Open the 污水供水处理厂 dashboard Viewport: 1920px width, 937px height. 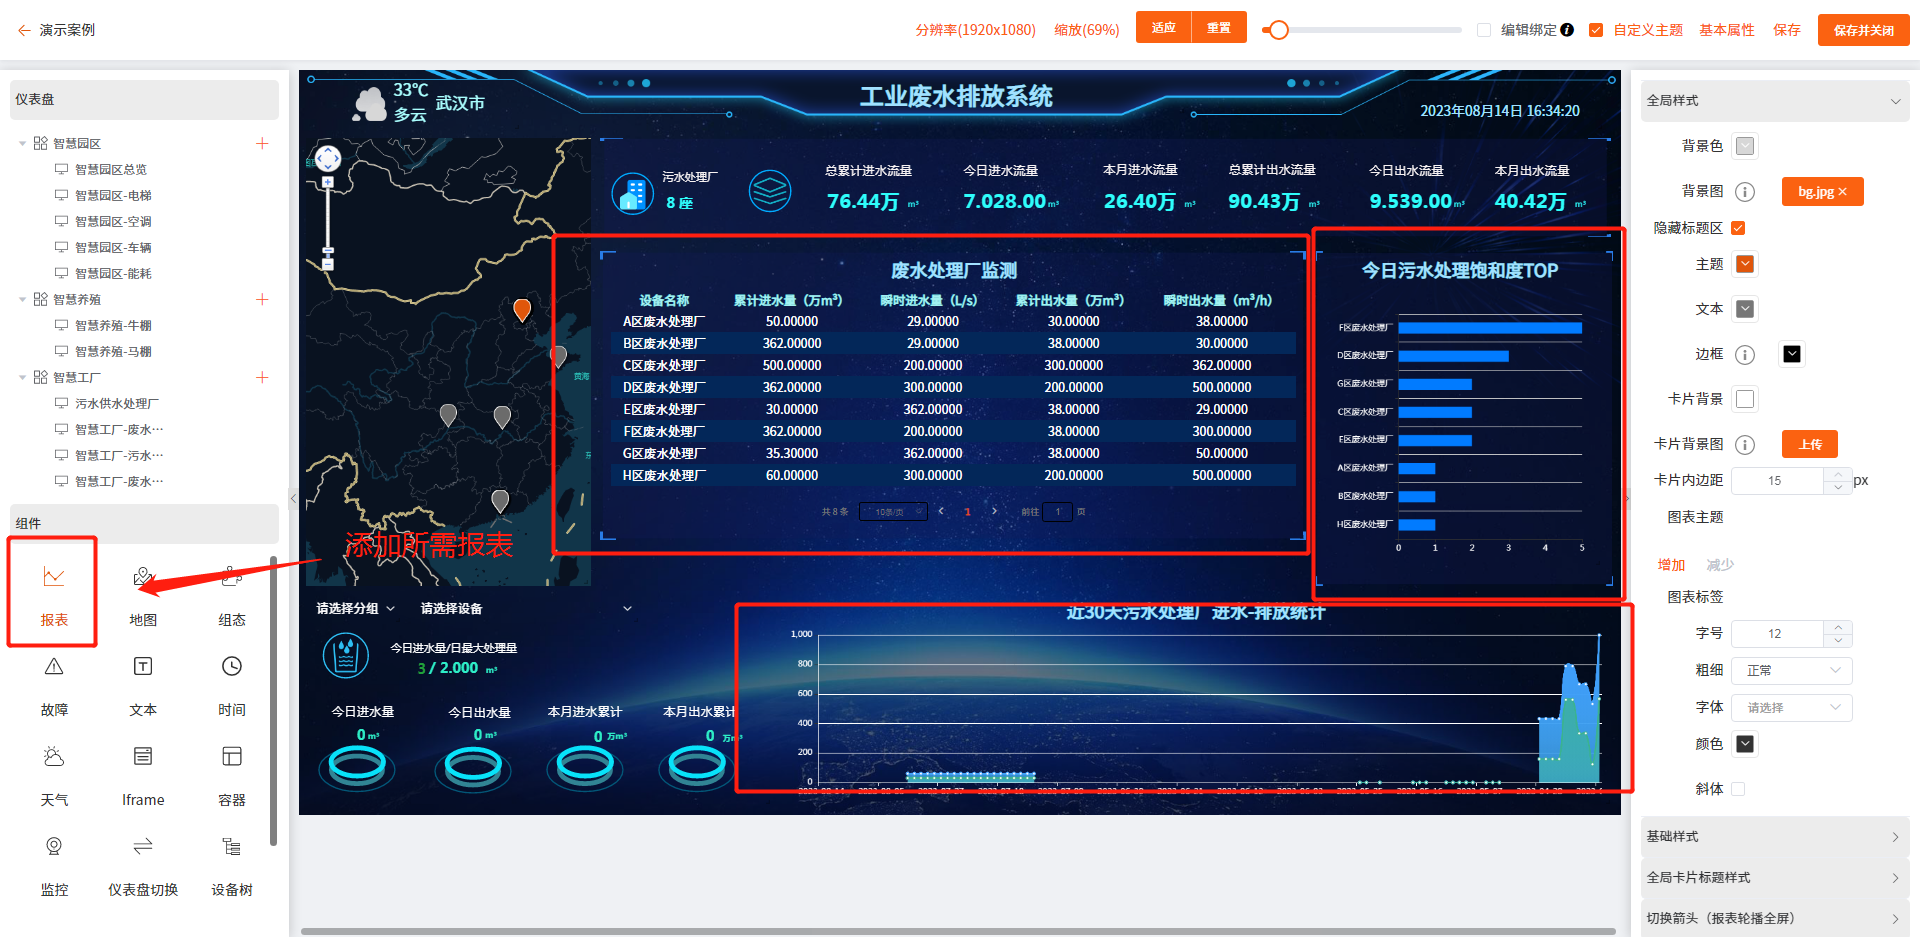(x=116, y=403)
